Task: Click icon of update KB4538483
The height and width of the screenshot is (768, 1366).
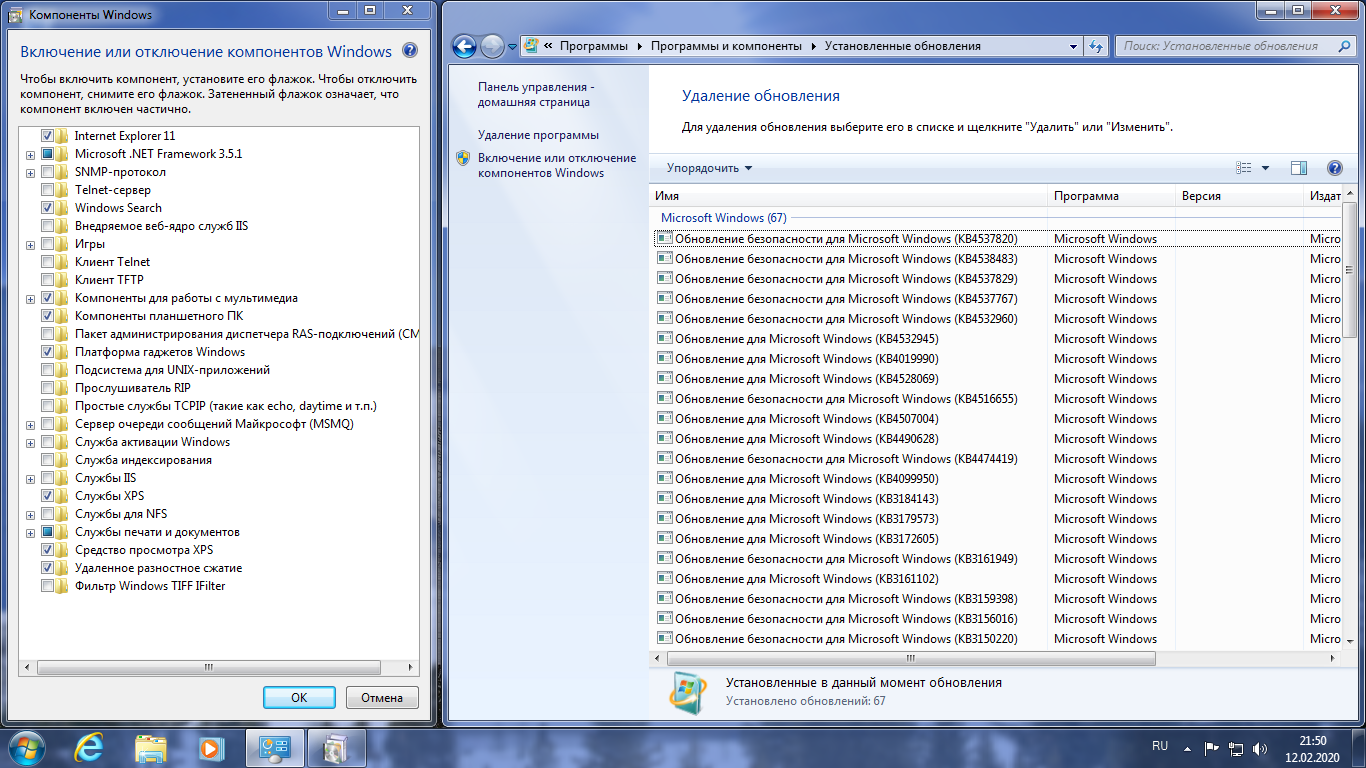Action: (665, 258)
